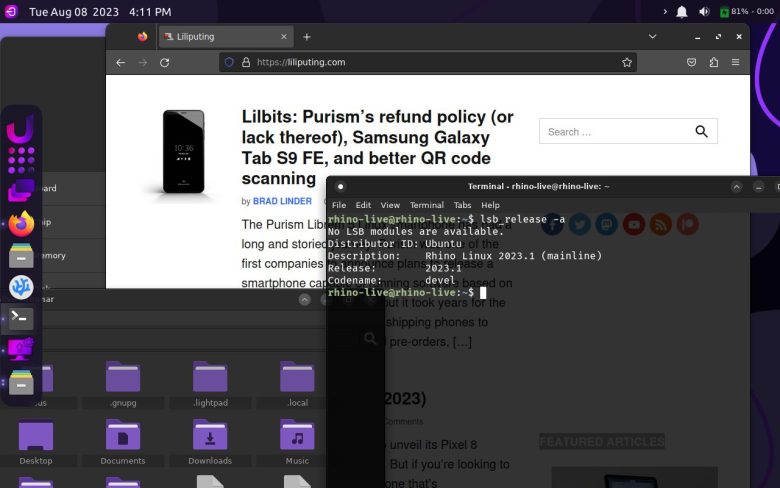Open Terminal Help menu
Viewport: 780px width, 488px height.
coord(490,205)
